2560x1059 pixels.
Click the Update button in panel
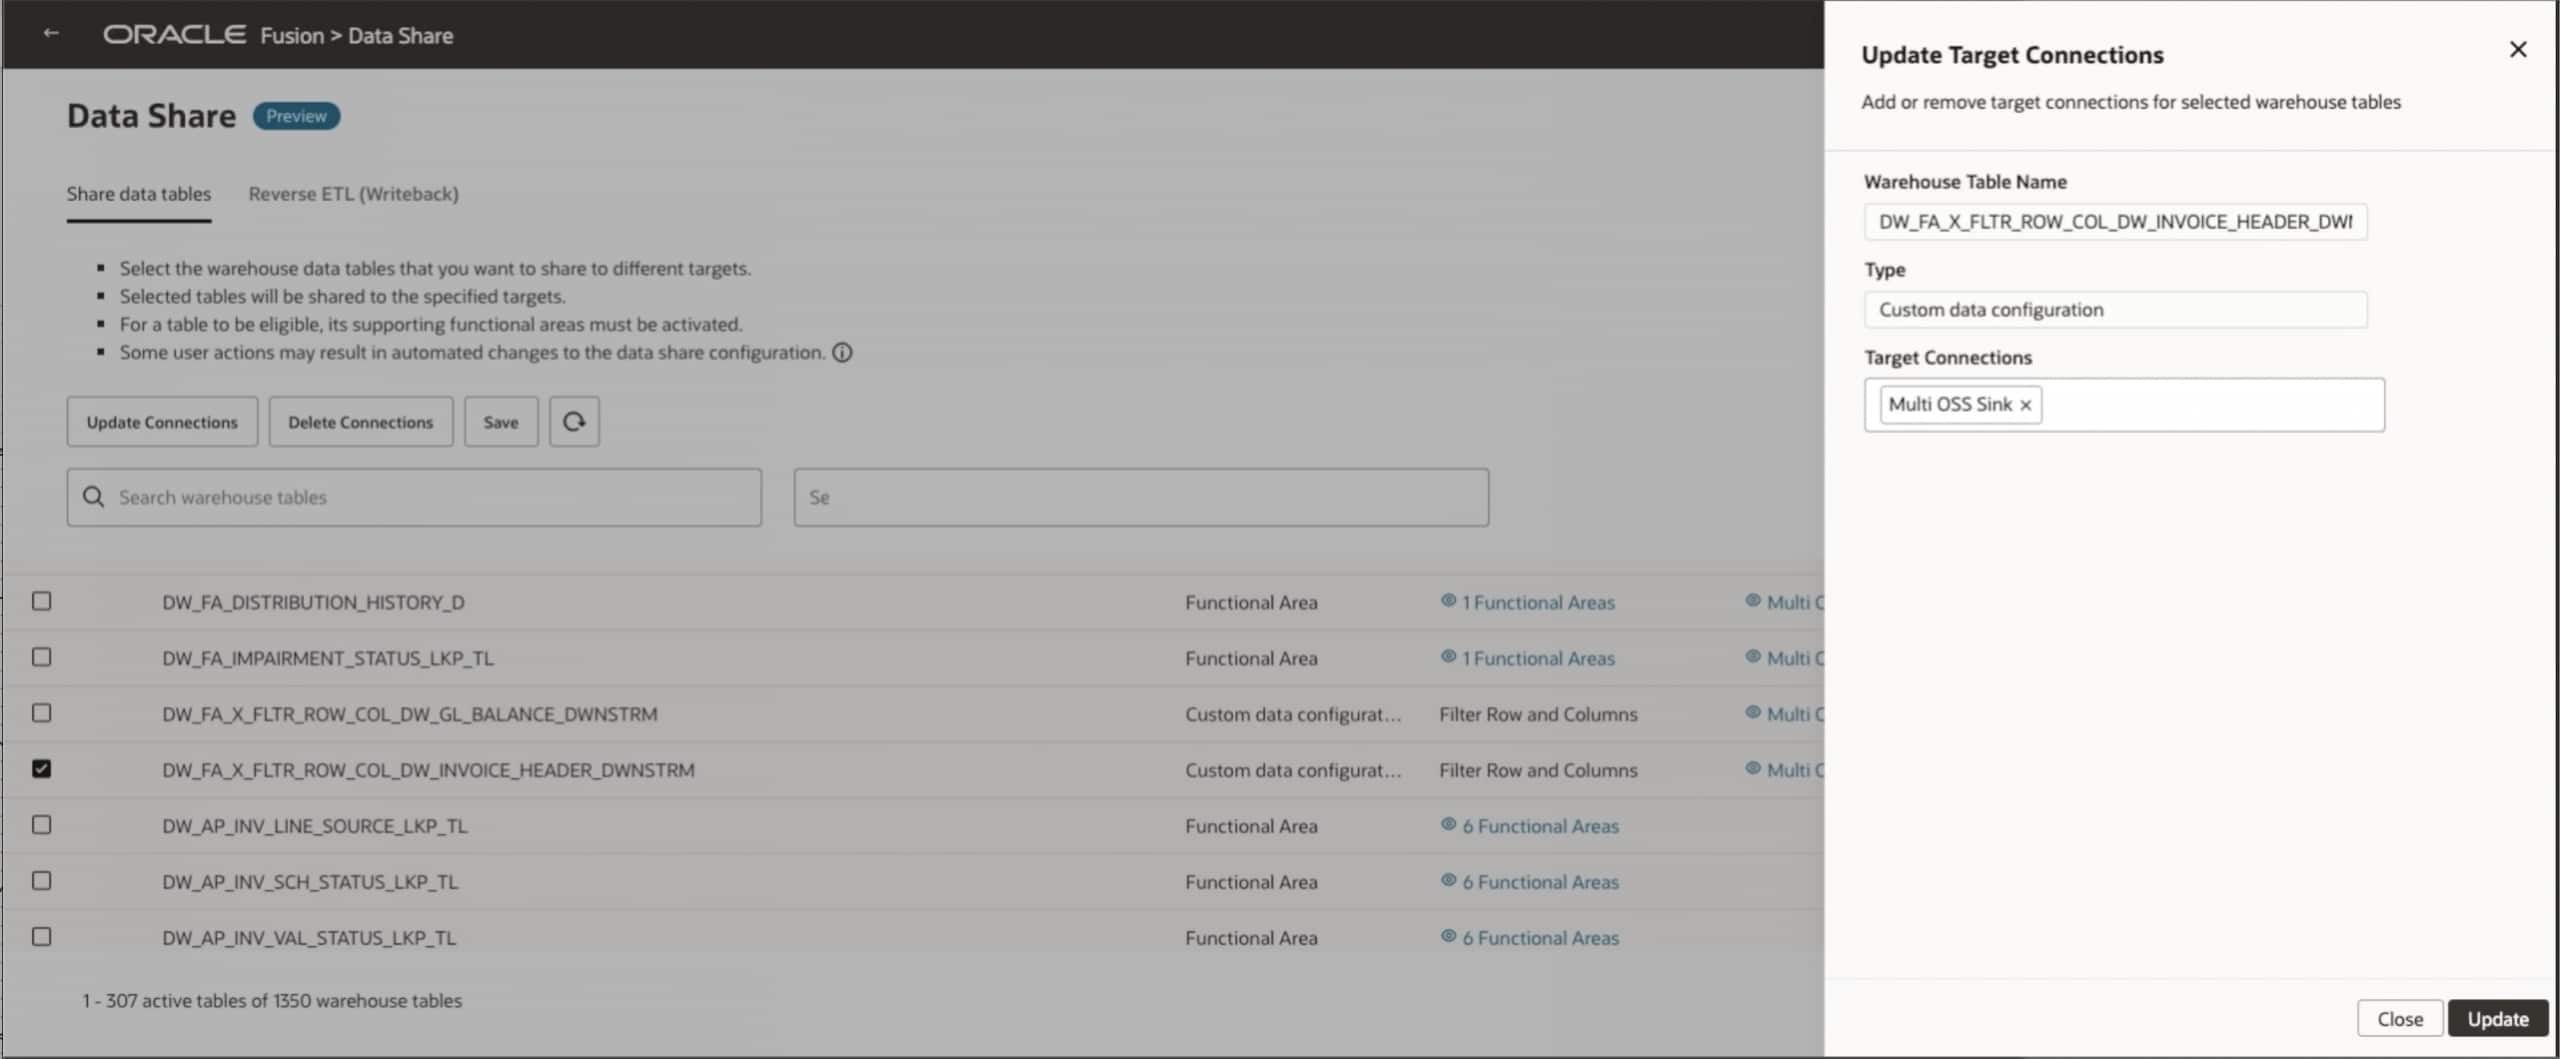[2497, 1019]
